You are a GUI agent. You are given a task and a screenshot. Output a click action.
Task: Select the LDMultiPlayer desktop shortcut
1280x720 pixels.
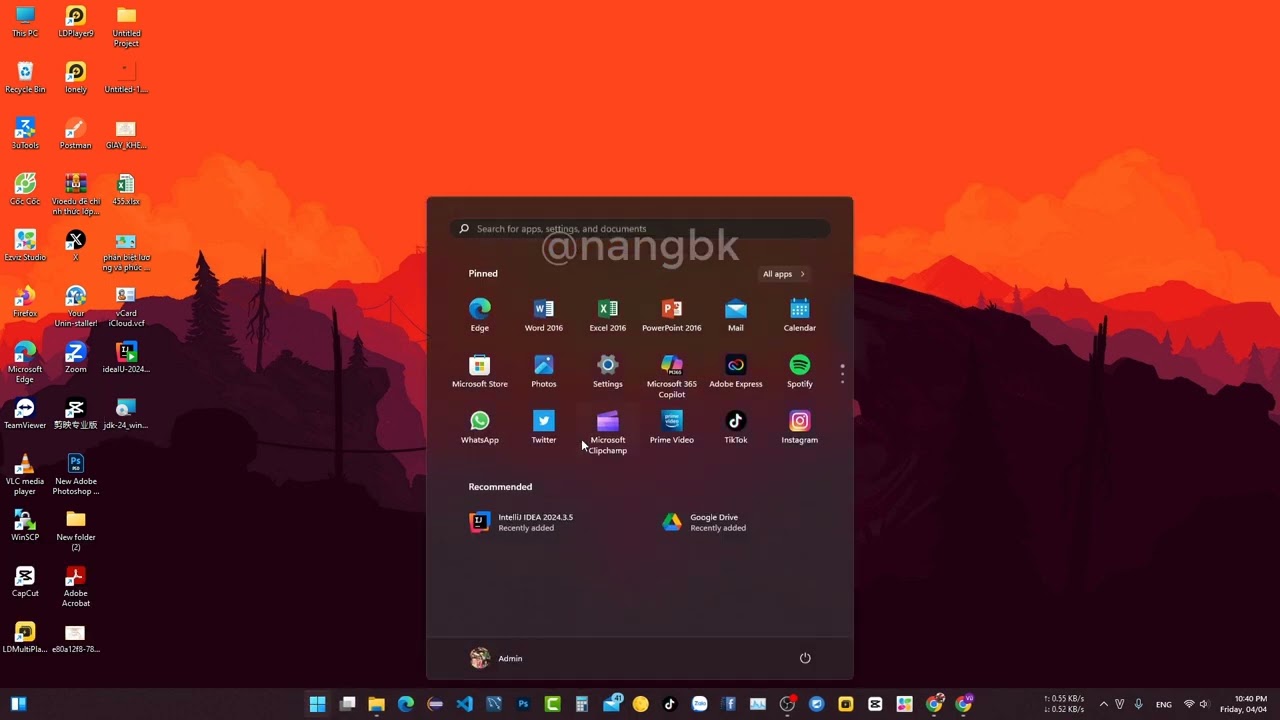tap(25, 638)
